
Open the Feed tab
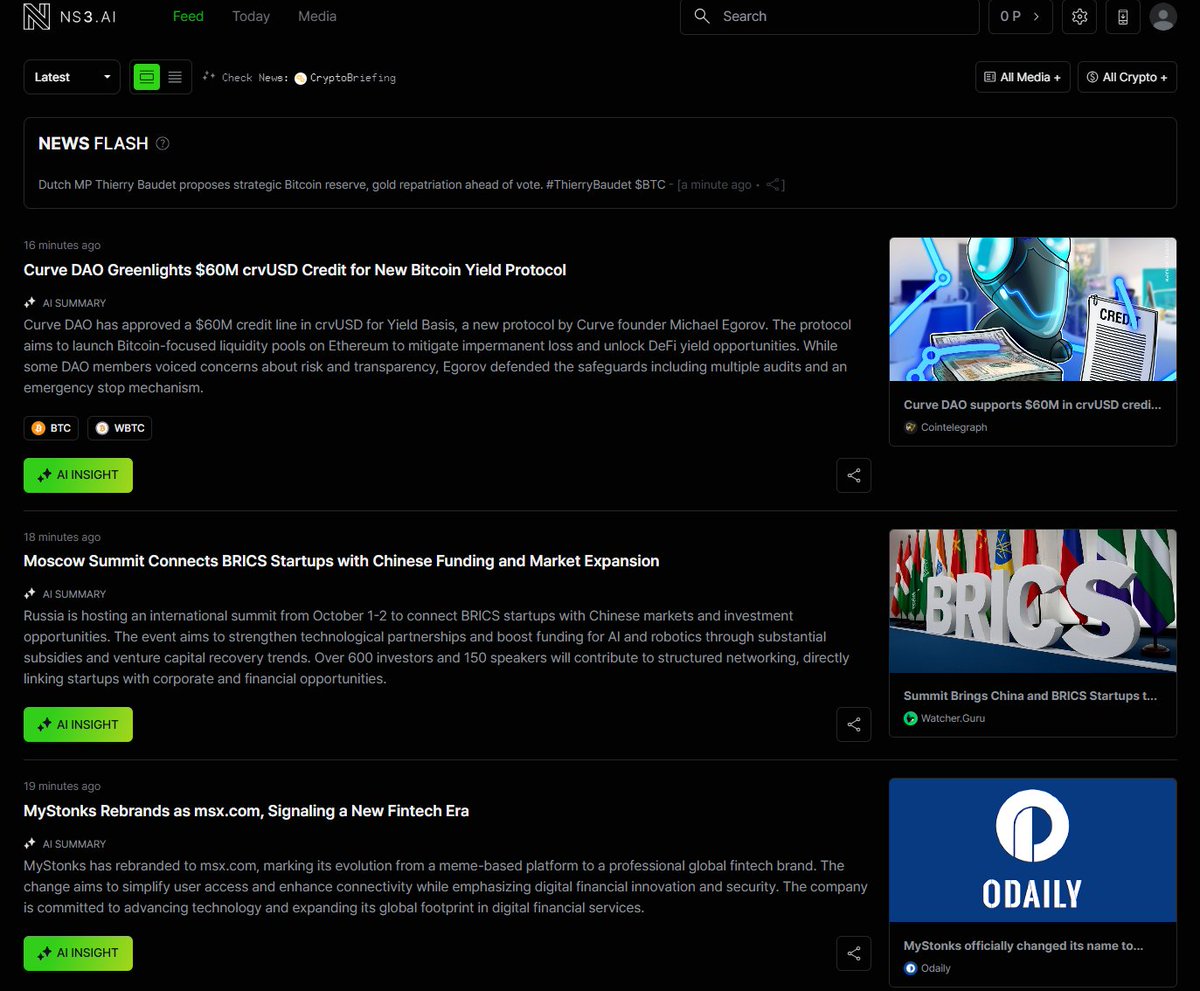click(188, 16)
